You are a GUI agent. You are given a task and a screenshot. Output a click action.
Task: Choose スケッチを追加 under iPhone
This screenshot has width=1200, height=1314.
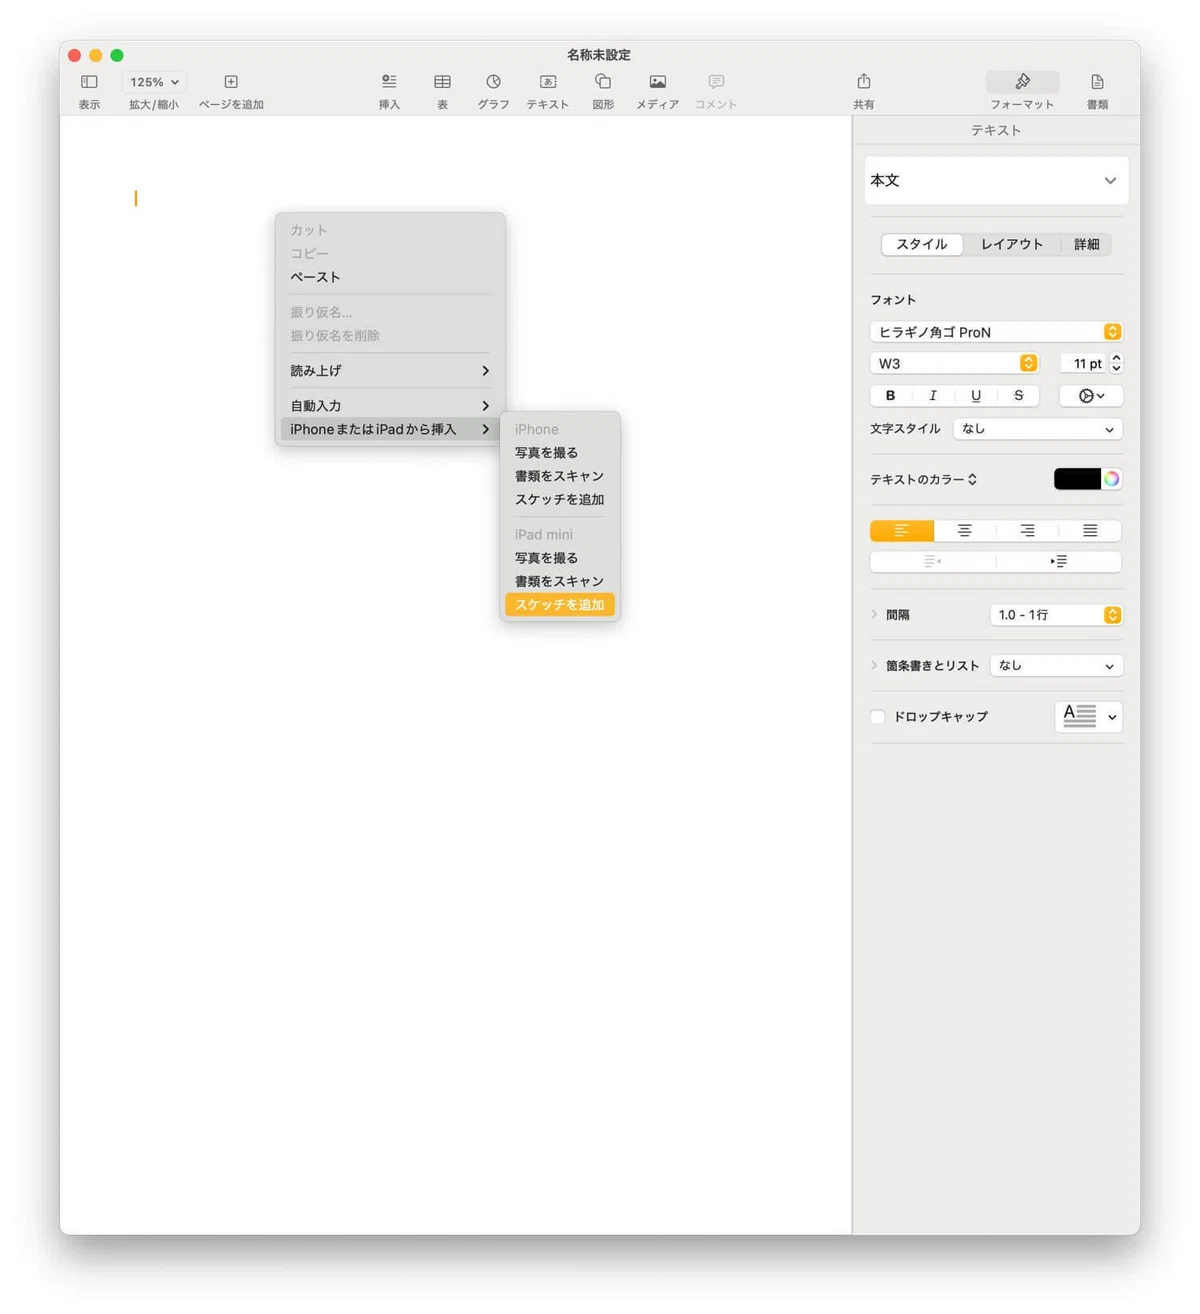pyautogui.click(x=560, y=500)
